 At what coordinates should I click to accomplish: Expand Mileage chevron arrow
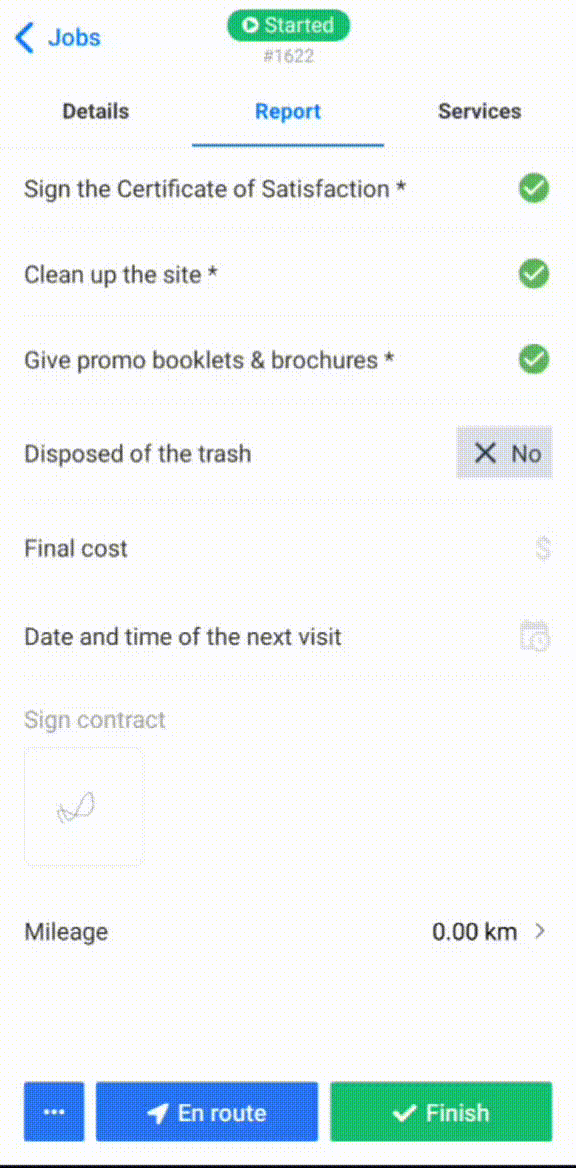pos(541,931)
